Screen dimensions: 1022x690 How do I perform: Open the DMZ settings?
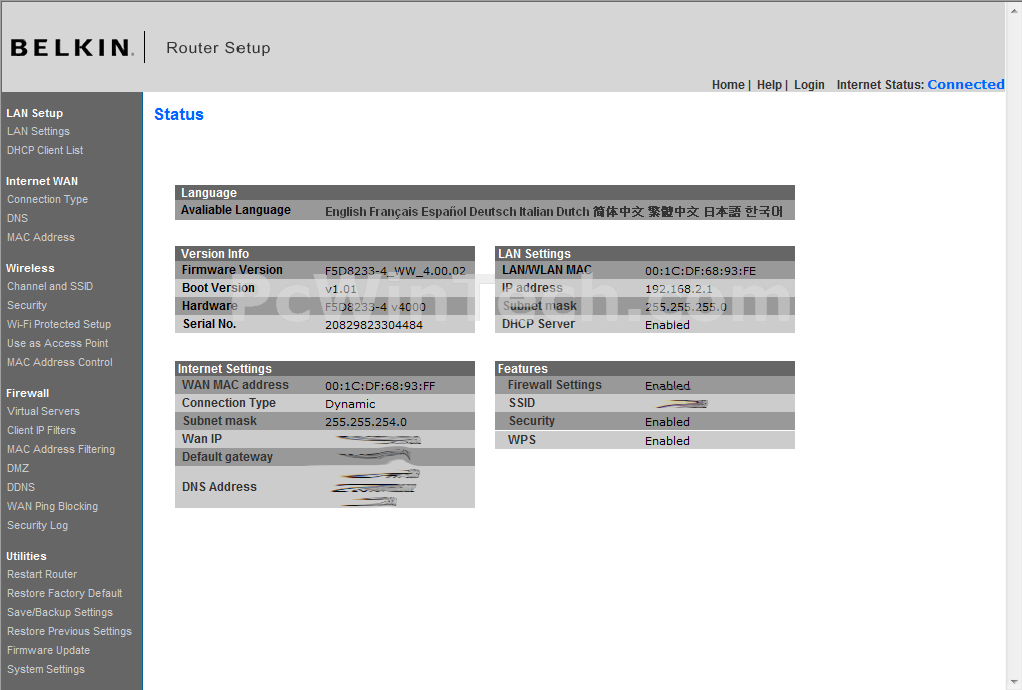pos(18,468)
